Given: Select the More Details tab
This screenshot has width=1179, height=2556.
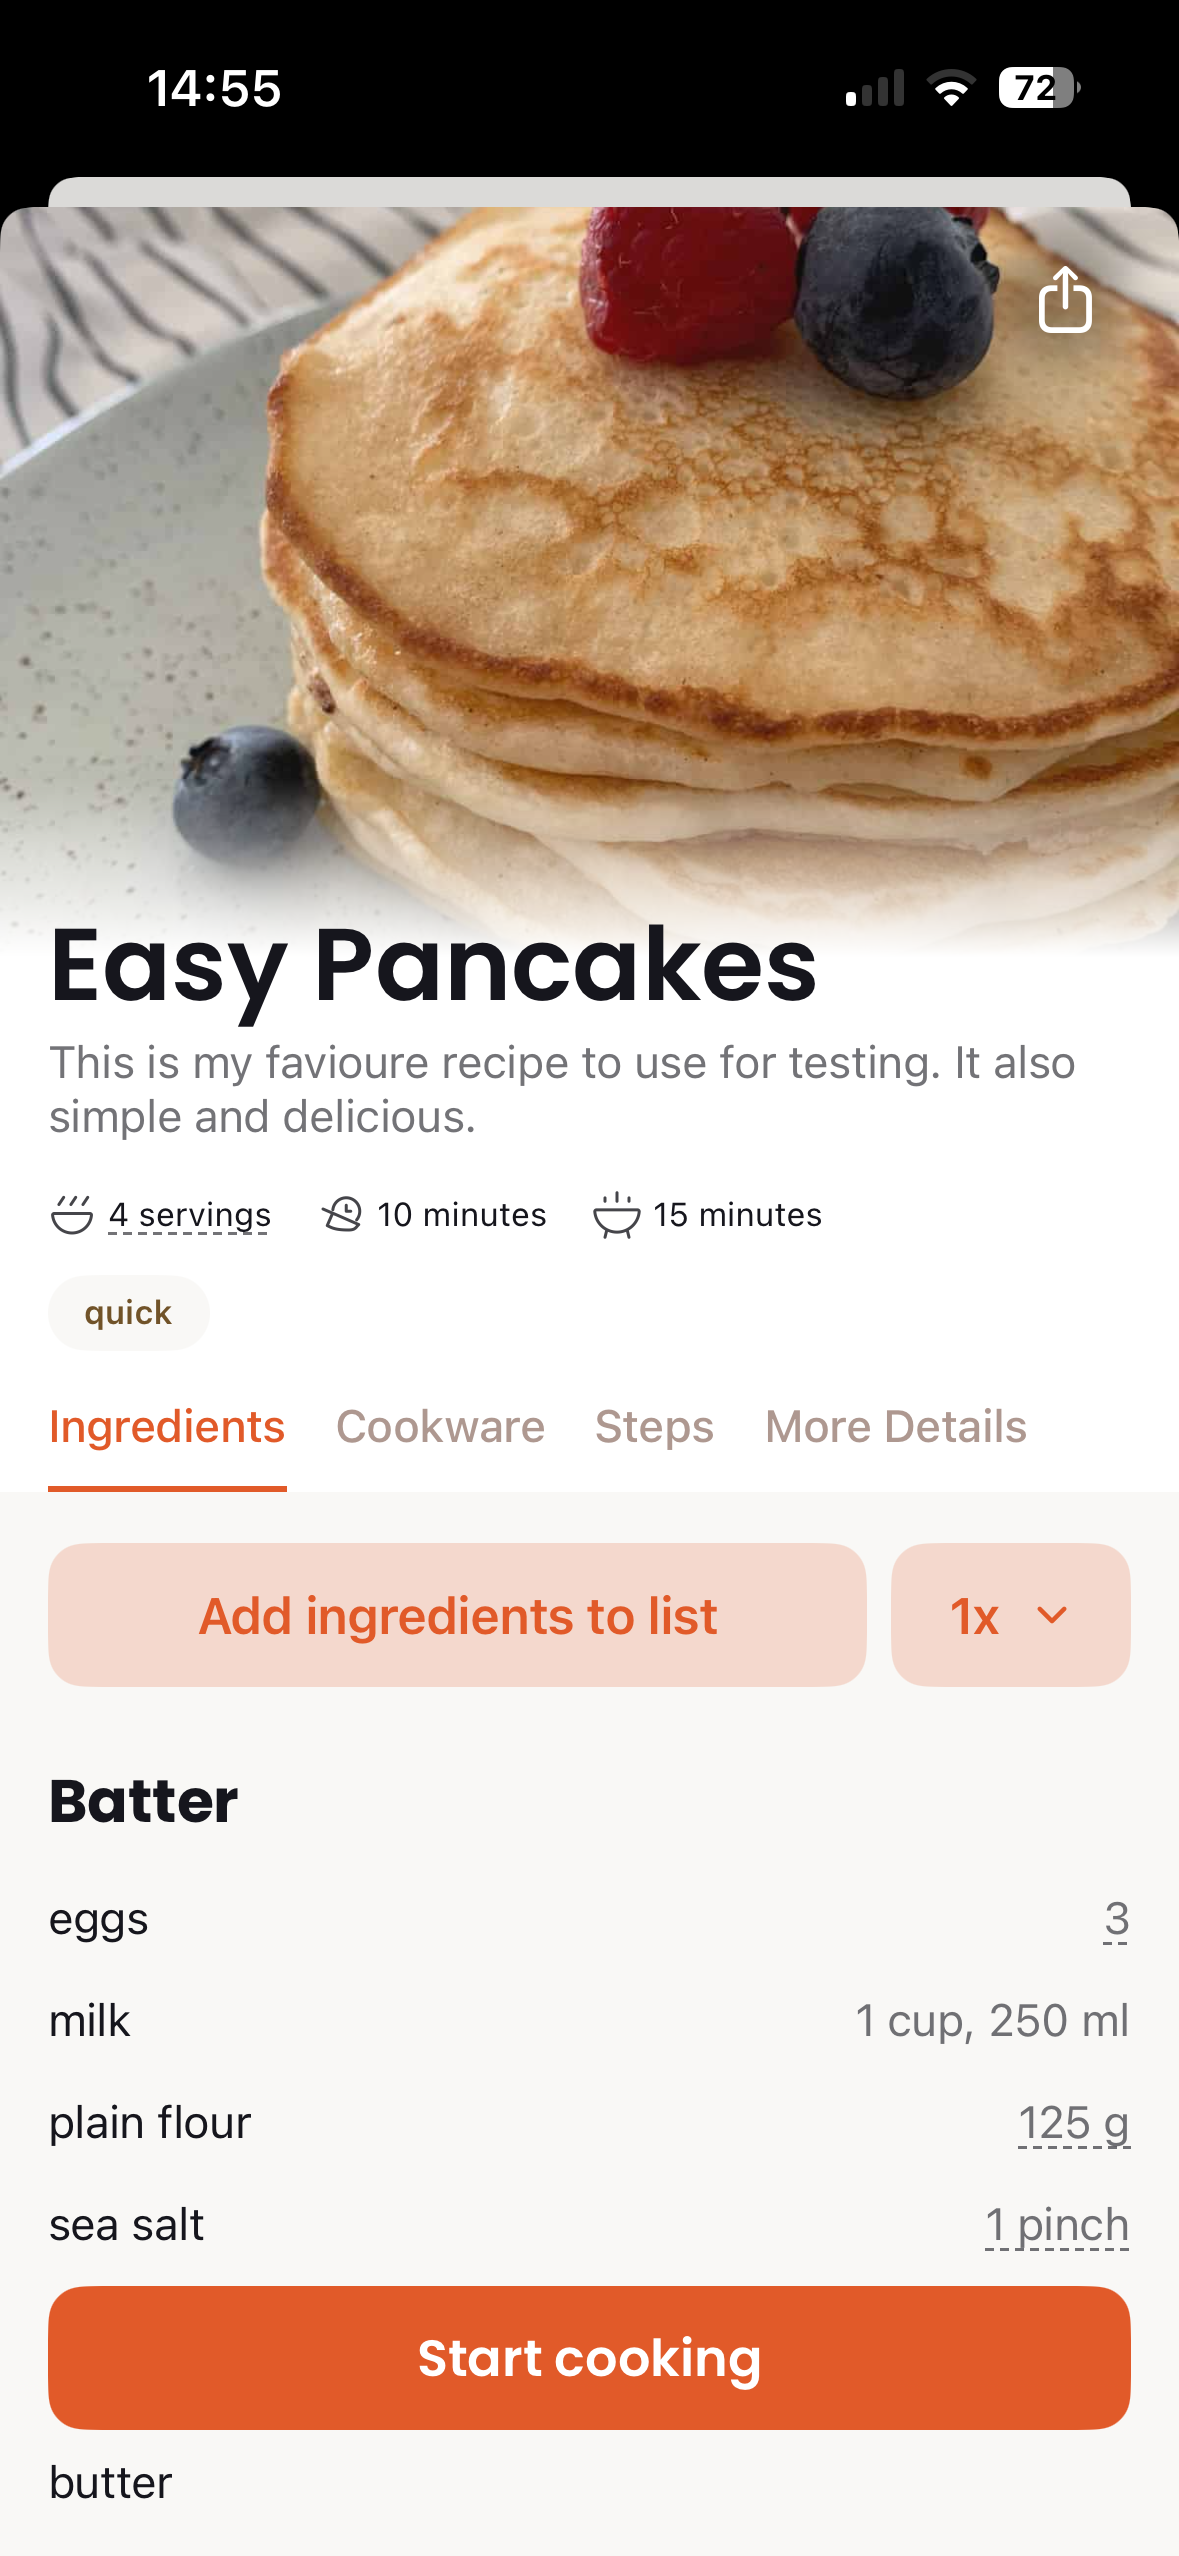Looking at the screenshot, I should (x=896, y=1427).
